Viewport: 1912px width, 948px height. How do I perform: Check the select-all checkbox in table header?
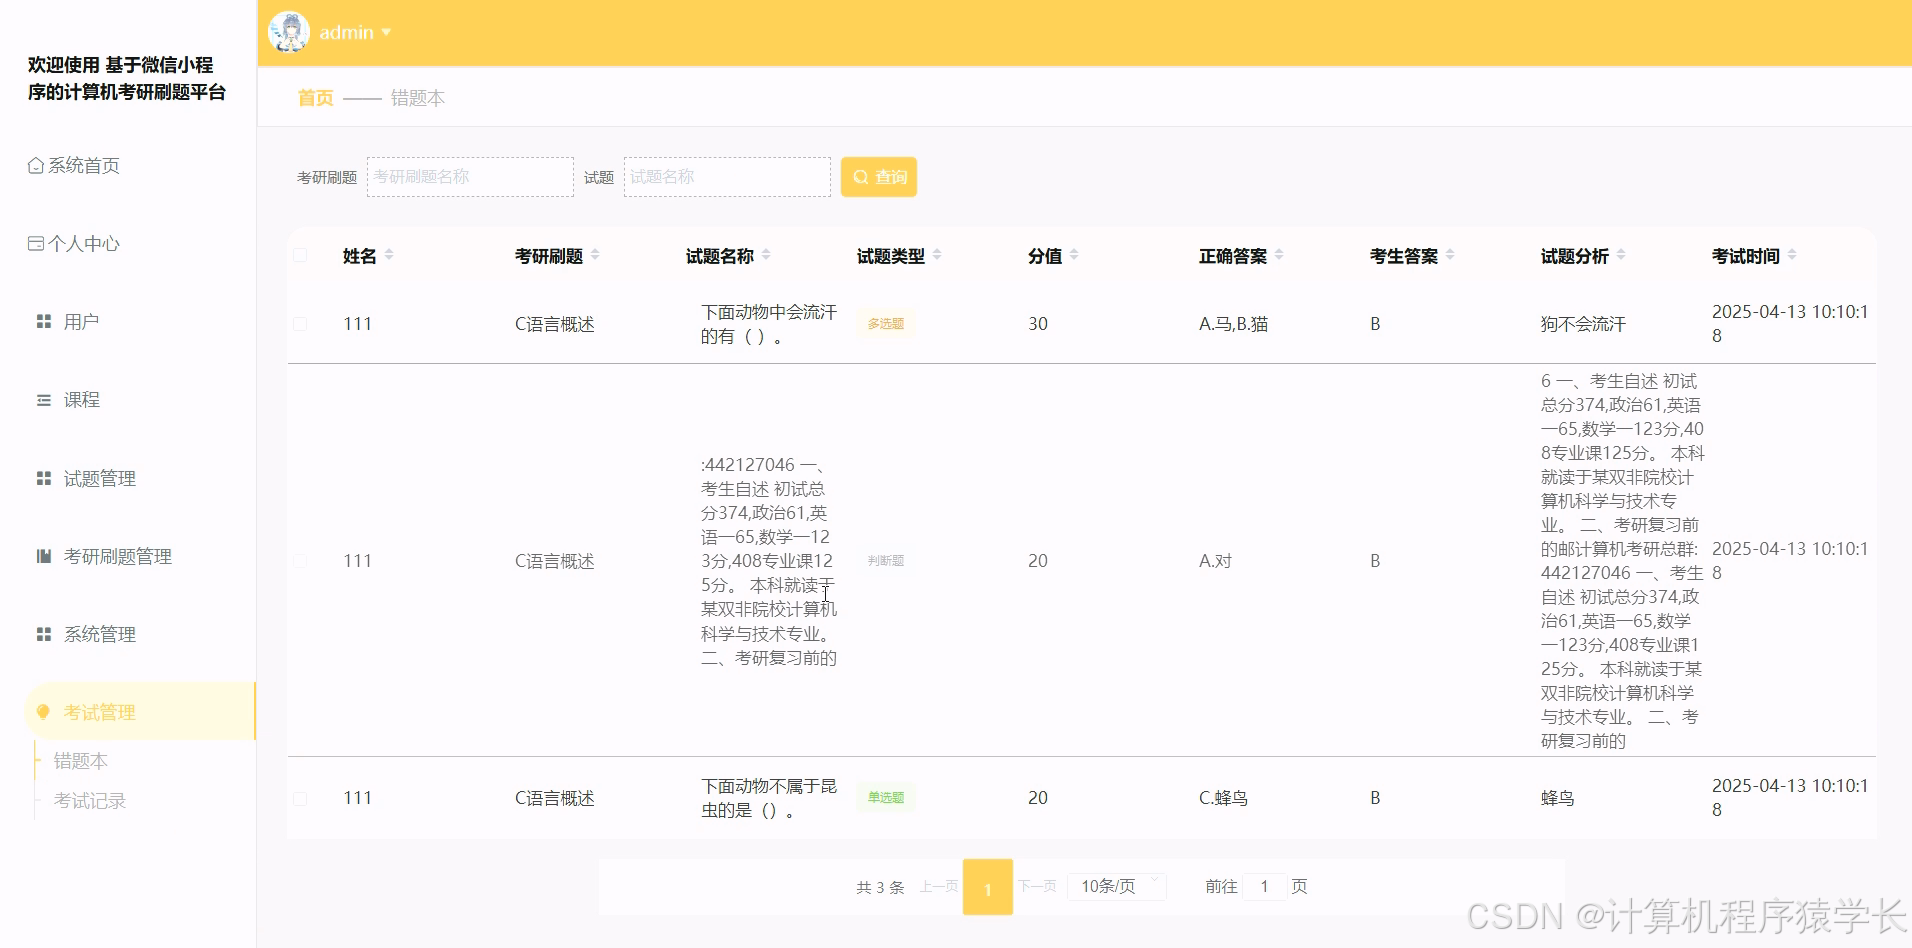pos(300,255)
